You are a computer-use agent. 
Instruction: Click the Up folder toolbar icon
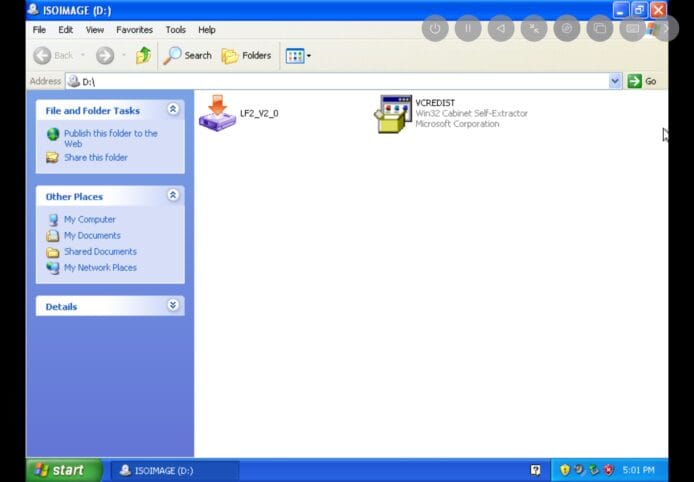click(143, 56)
